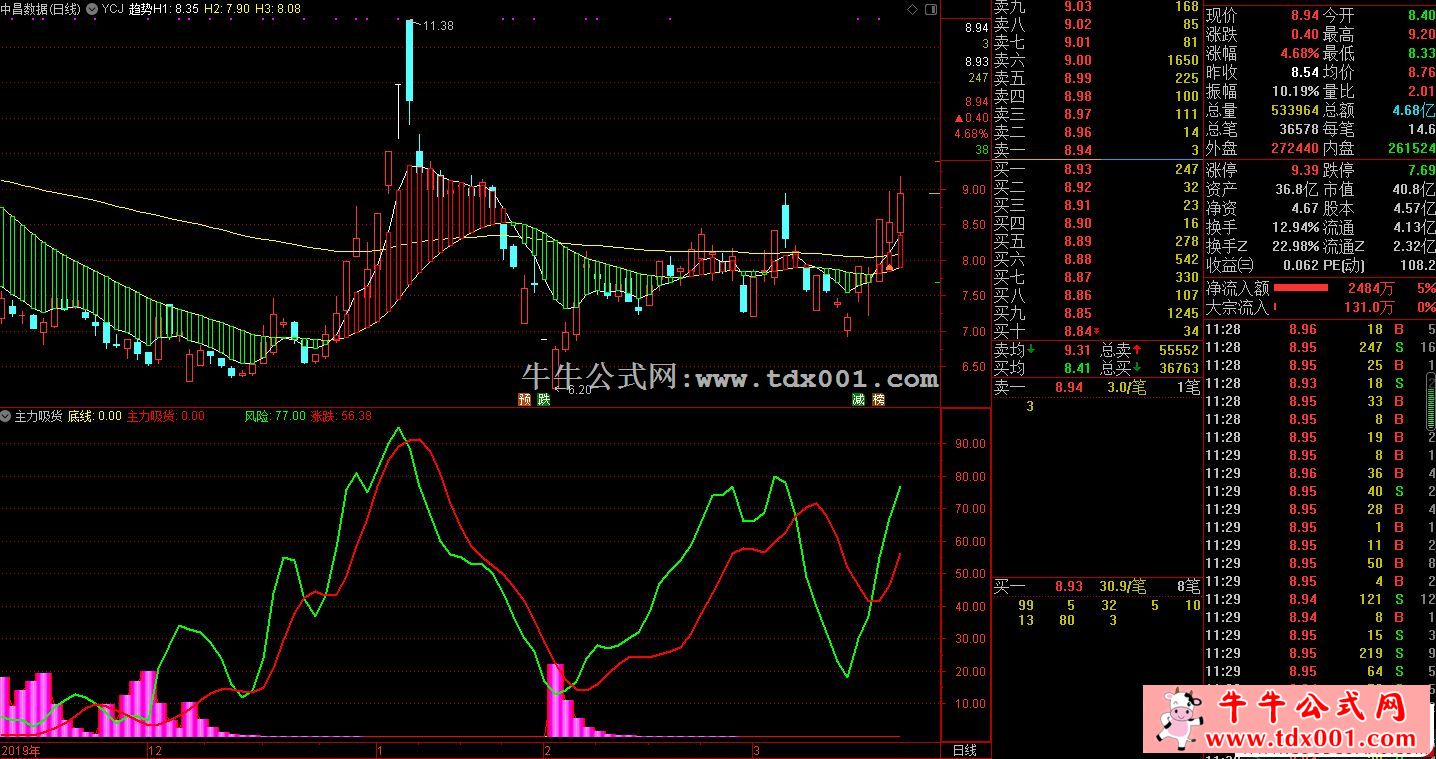Select the 11:29 tick with volume 121
This screenshot has height=759, width=1436.
pos(1320,599)
